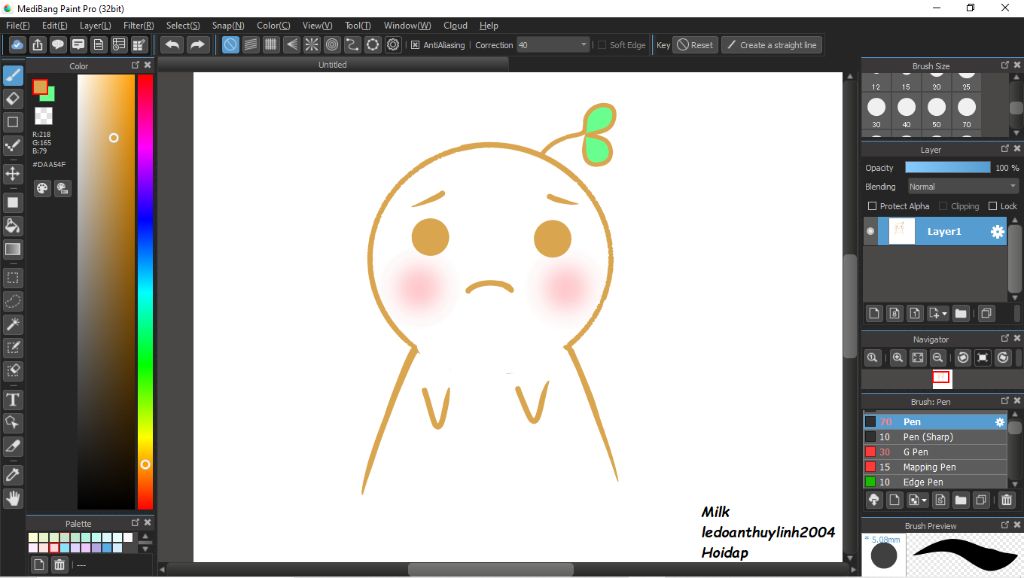Click the Reset button
1024x578 pixels.
point(695,45)
